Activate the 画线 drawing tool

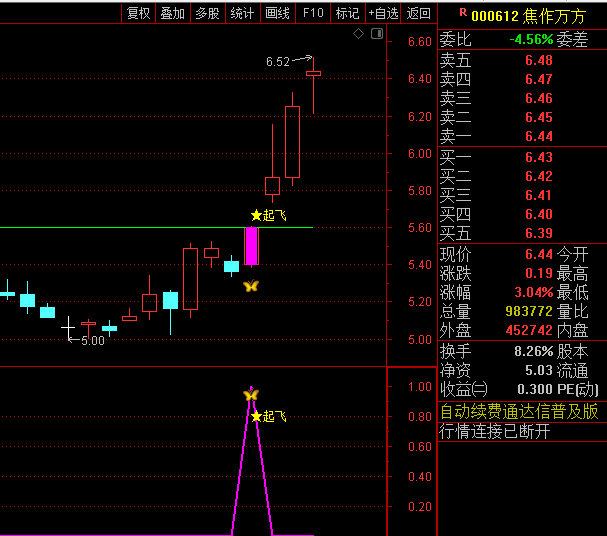[278, 14]
